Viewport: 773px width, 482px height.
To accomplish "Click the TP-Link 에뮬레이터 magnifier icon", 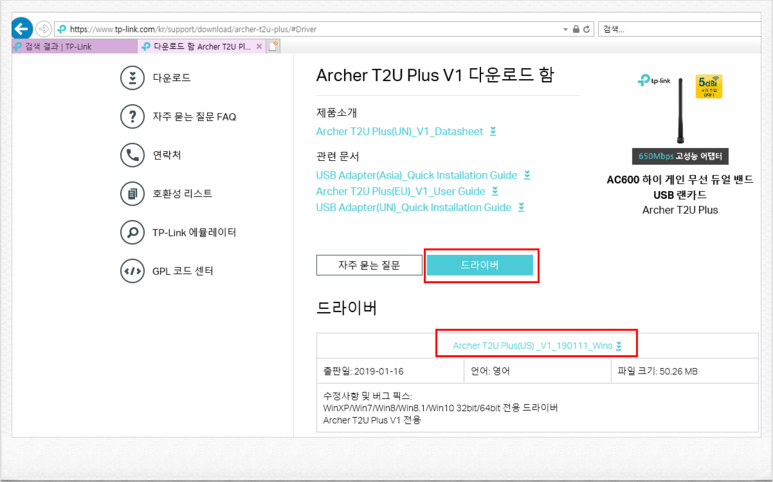I will click(x=132, y=232).
